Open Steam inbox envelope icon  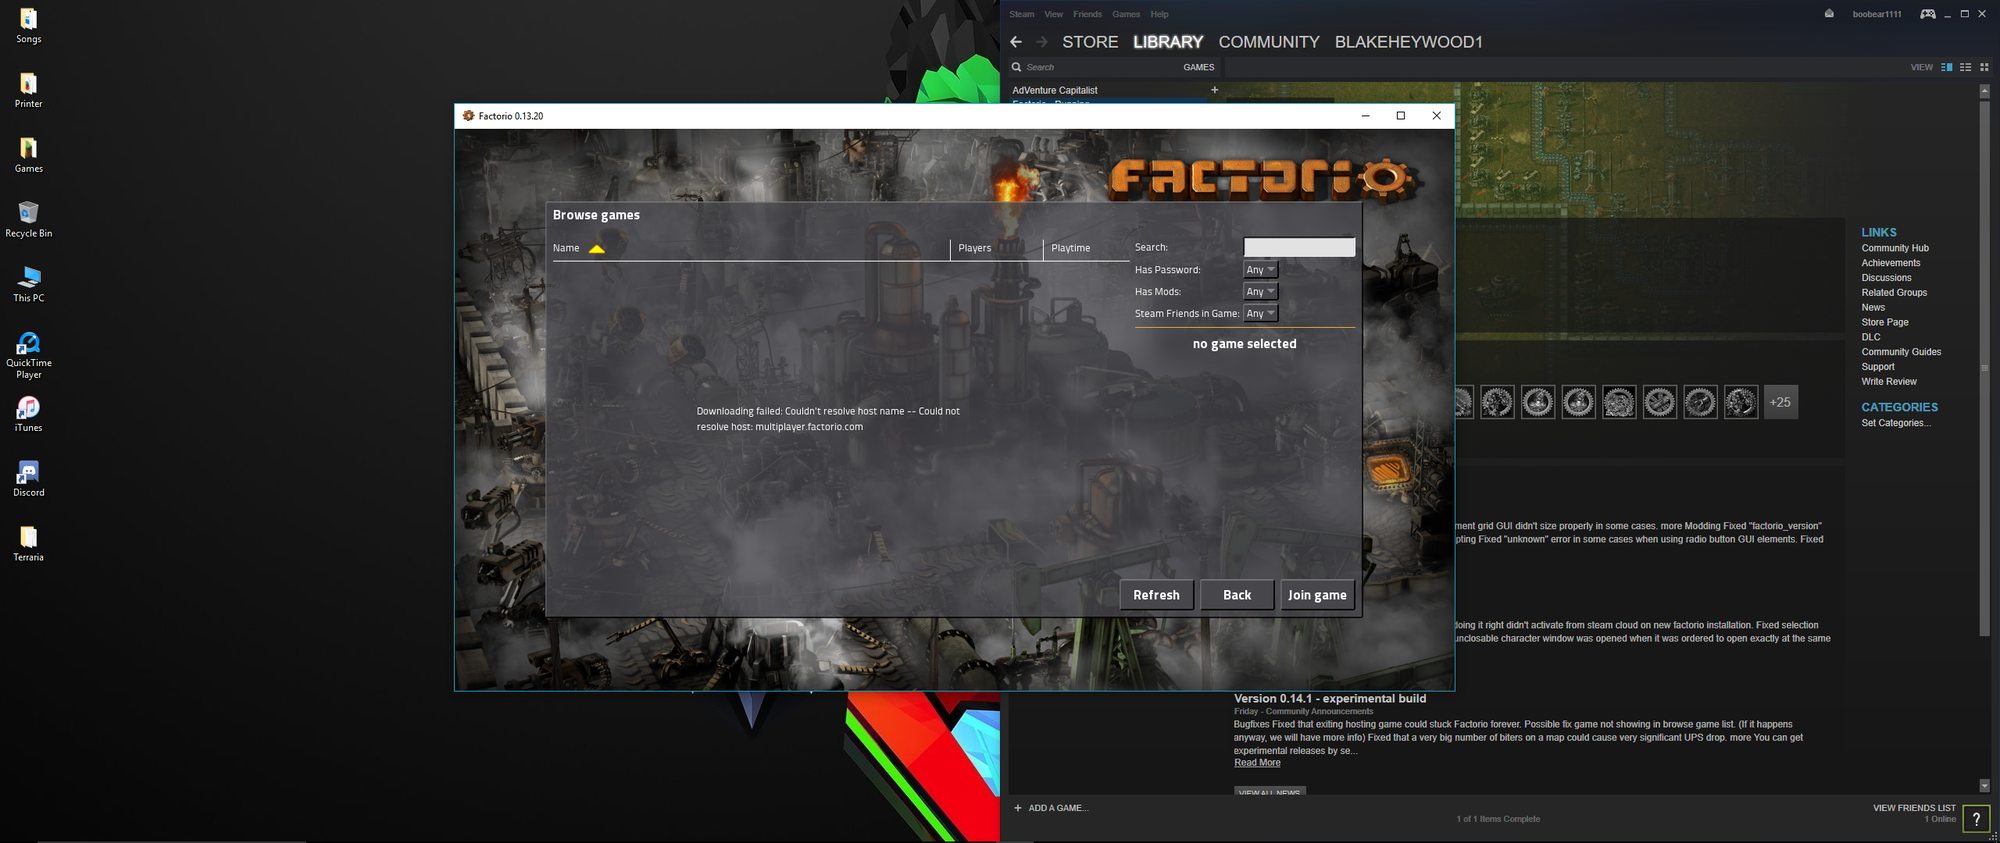click(1829, 14)
